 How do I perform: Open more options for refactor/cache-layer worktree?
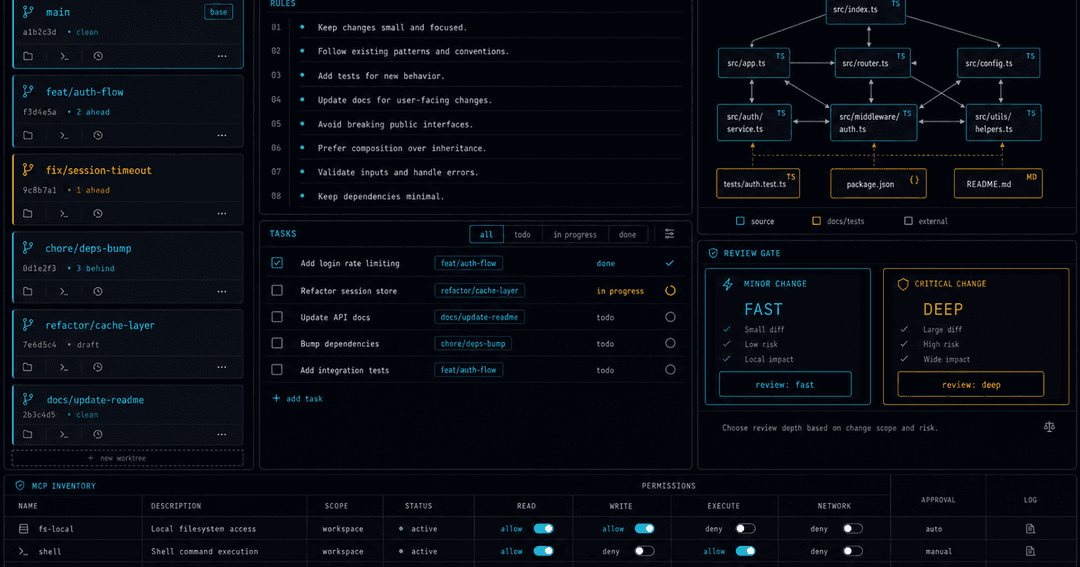tap(222, 367)
